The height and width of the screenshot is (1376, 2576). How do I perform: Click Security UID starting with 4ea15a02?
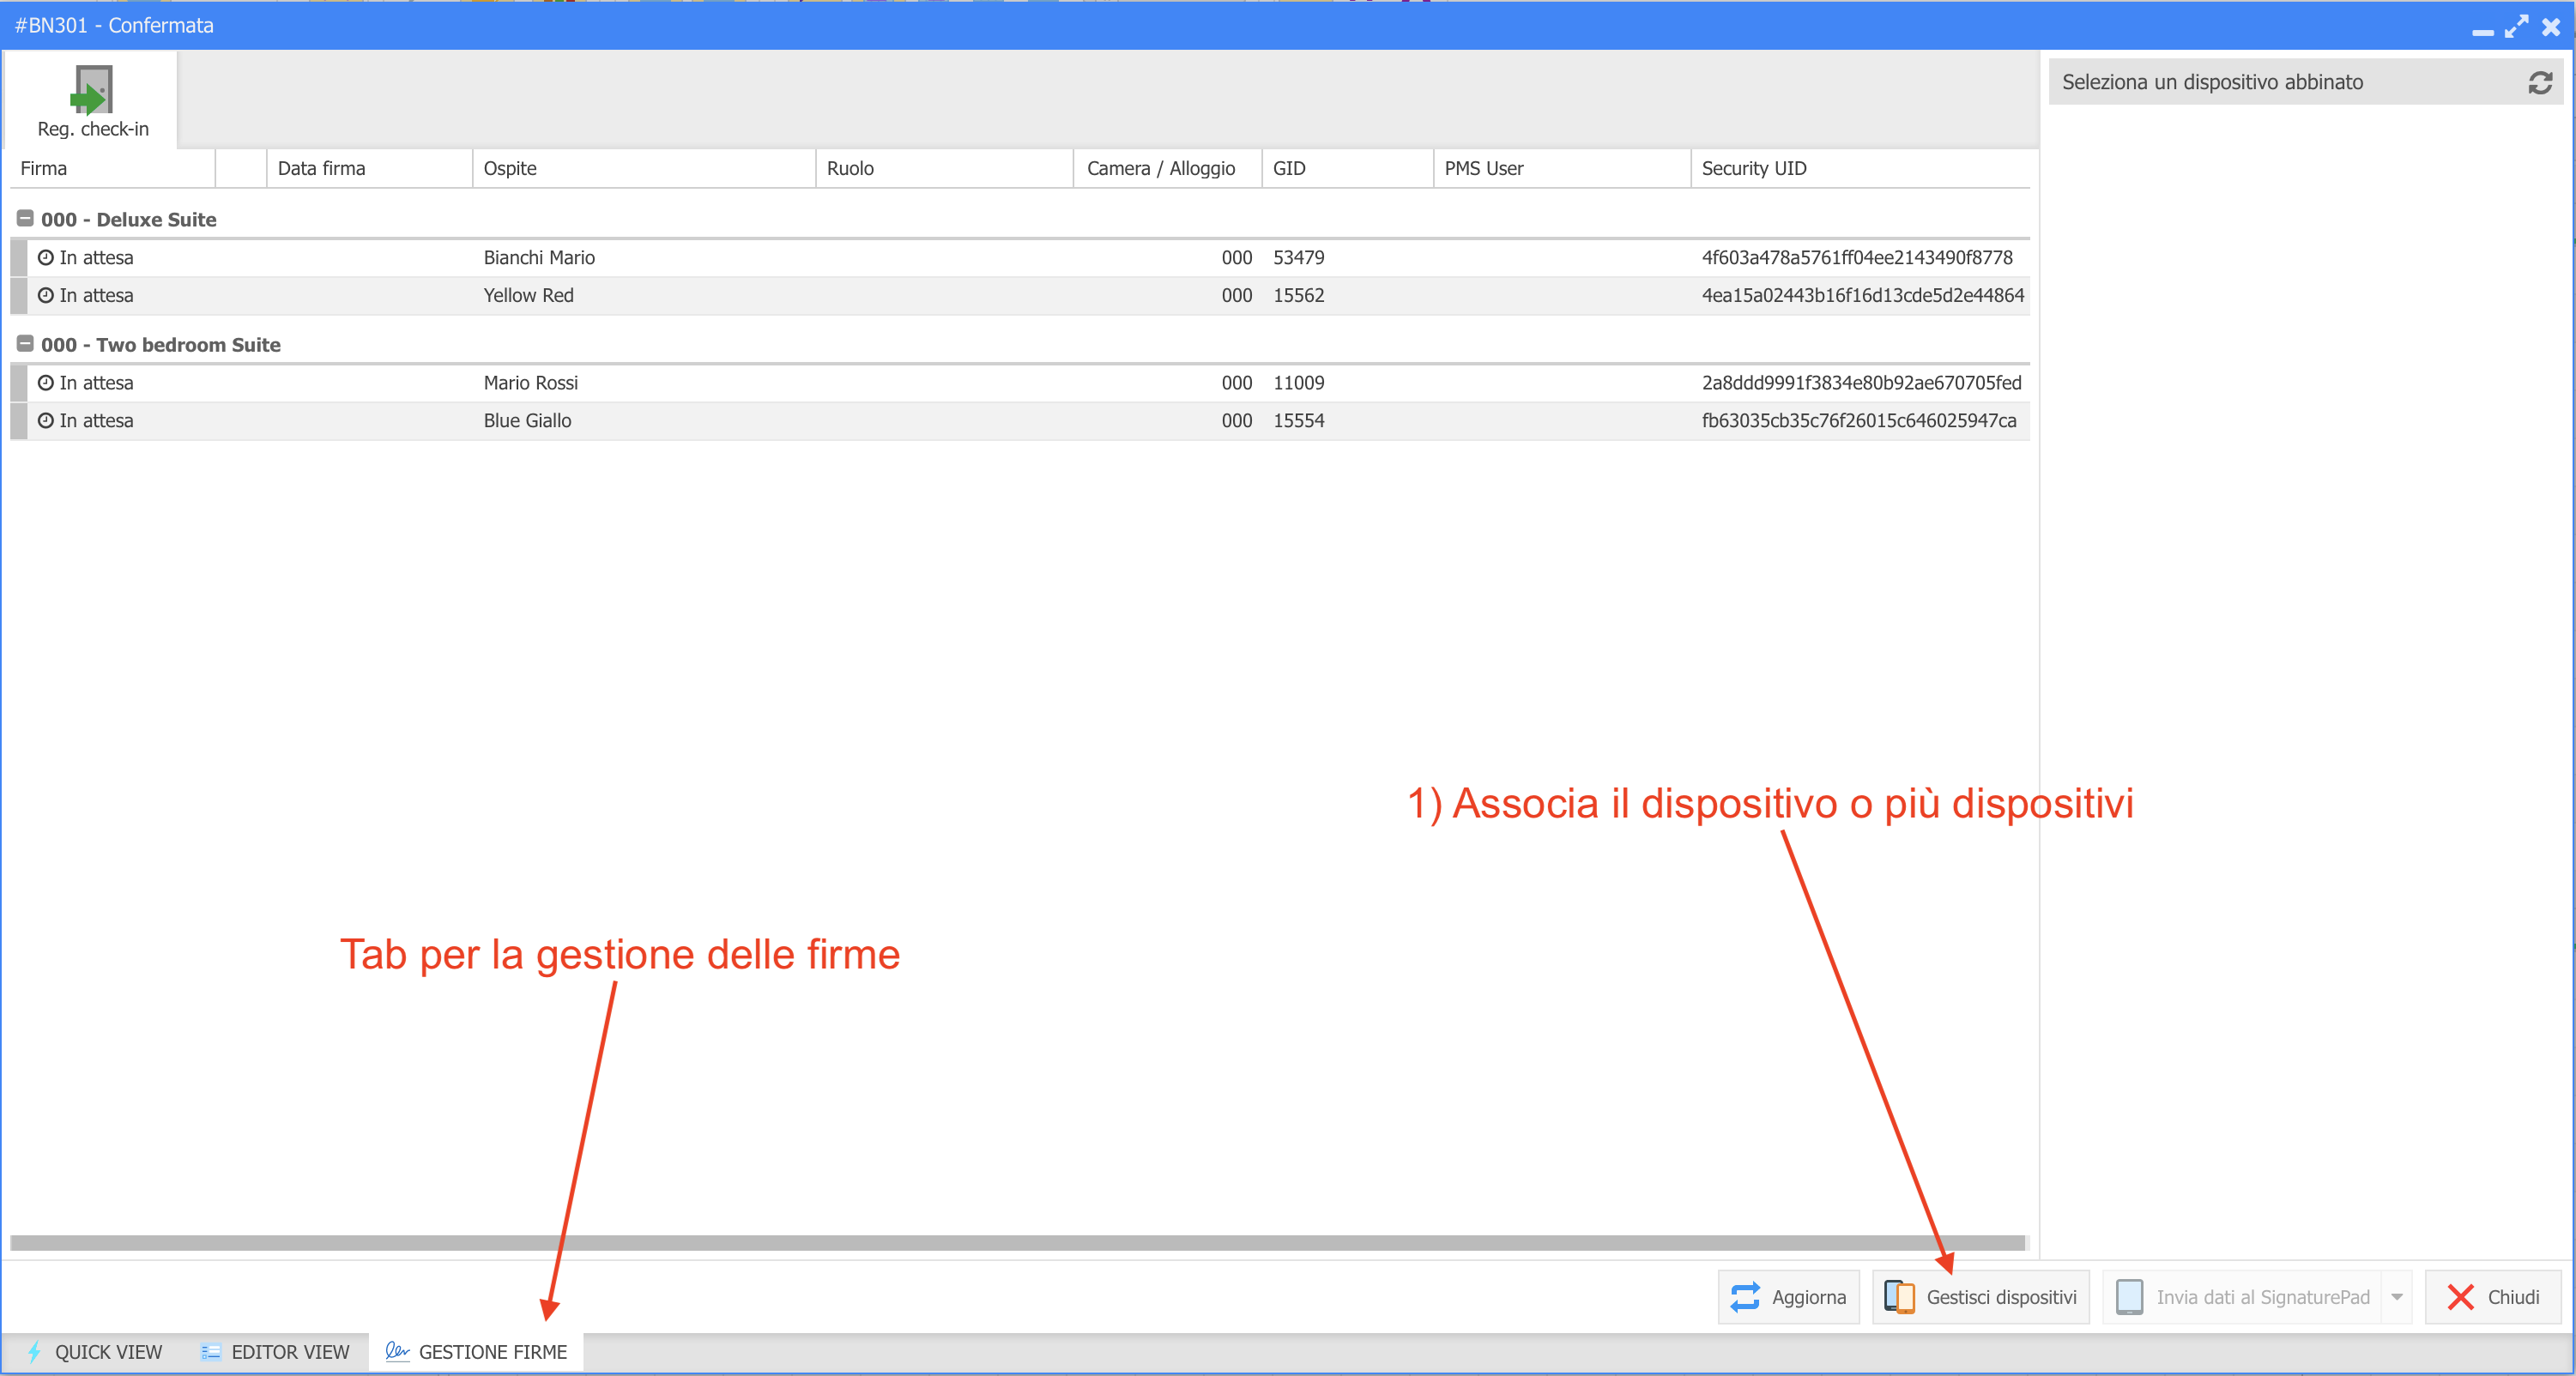pos(1862,295)
